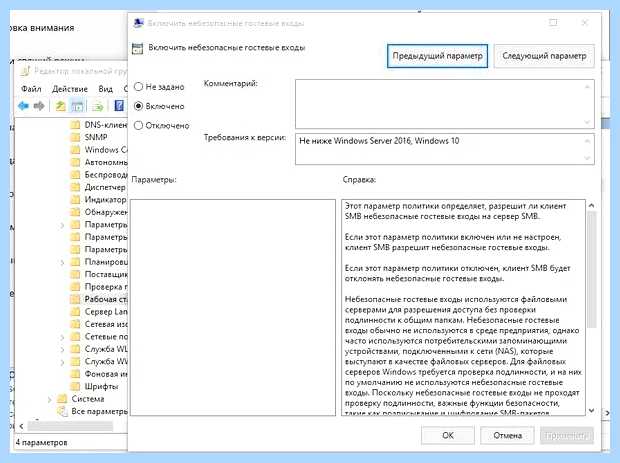
Task: Click the grayed Применить button
Action: (x=567, y=435)
